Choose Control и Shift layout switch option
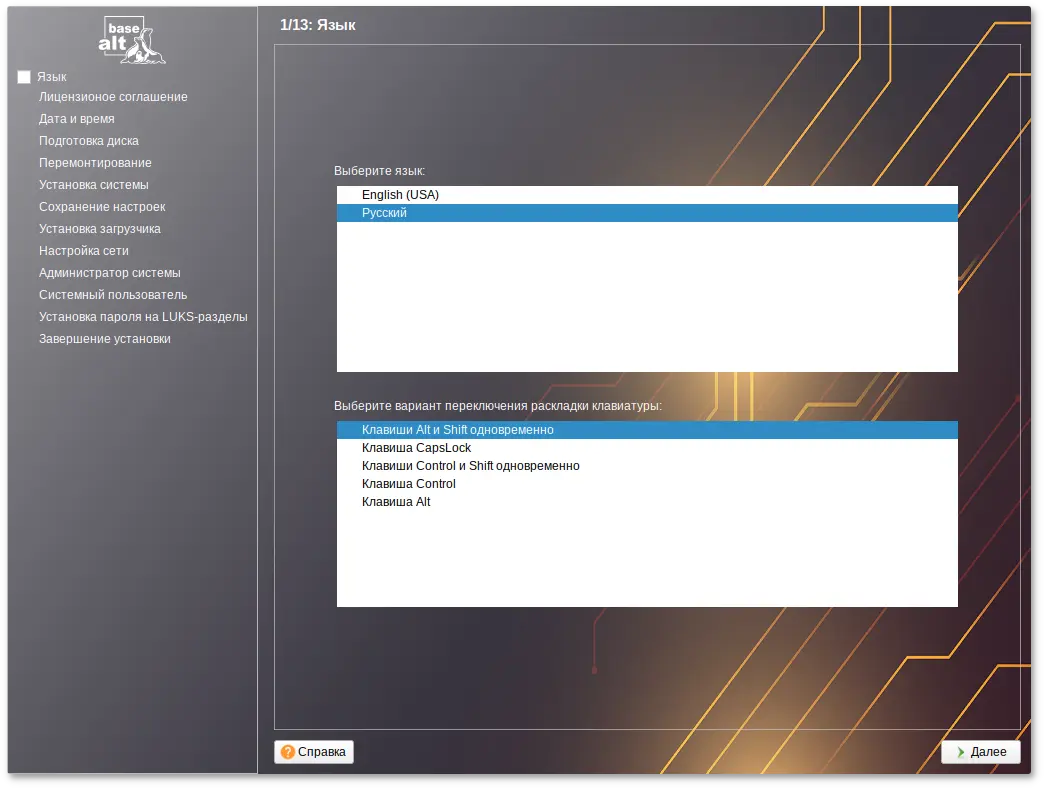The image size is (1044, 788). tap(470, 466)
